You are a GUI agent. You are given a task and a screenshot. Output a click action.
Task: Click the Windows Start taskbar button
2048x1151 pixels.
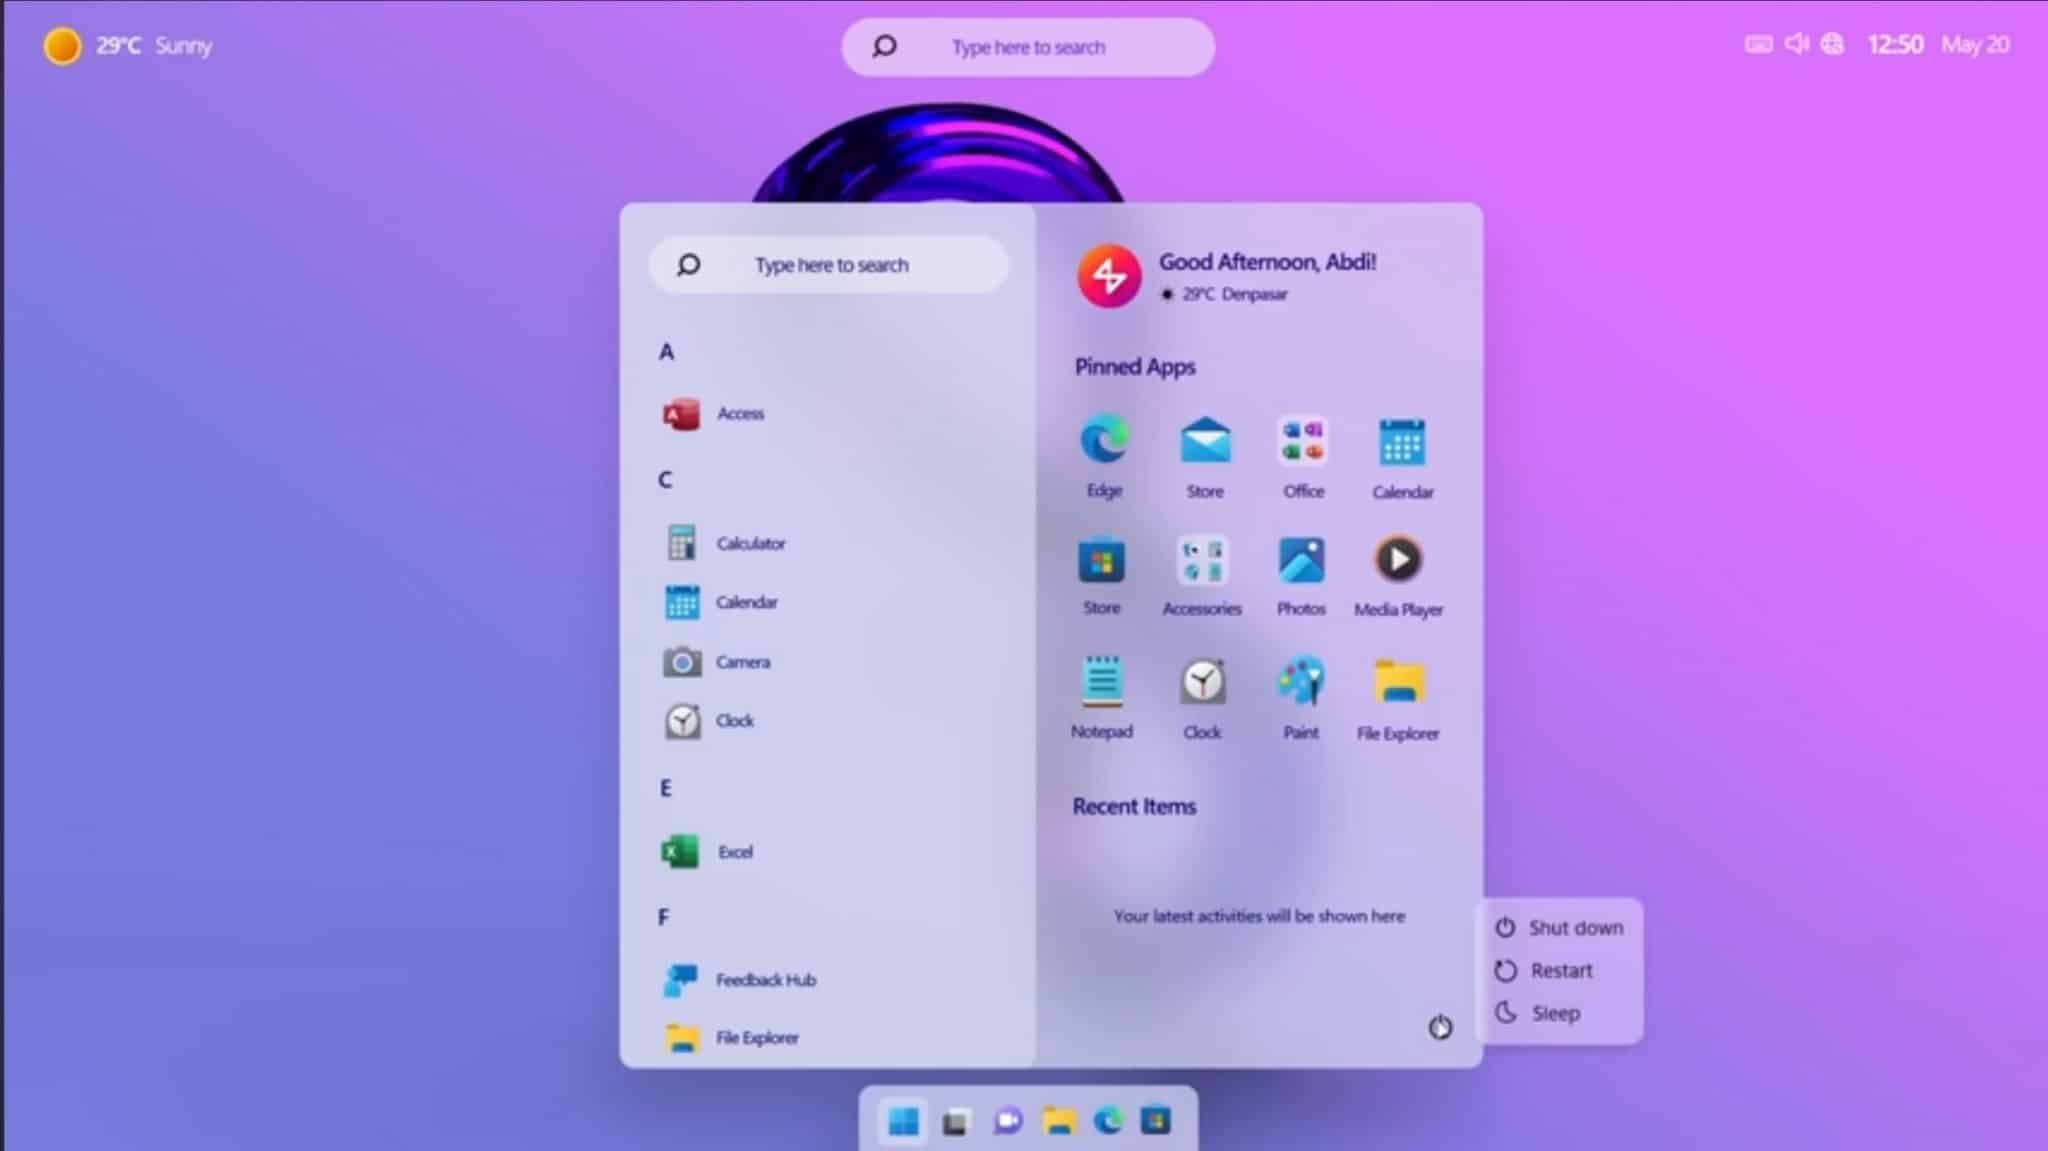pyautogui.click(x=903, y=1122)
